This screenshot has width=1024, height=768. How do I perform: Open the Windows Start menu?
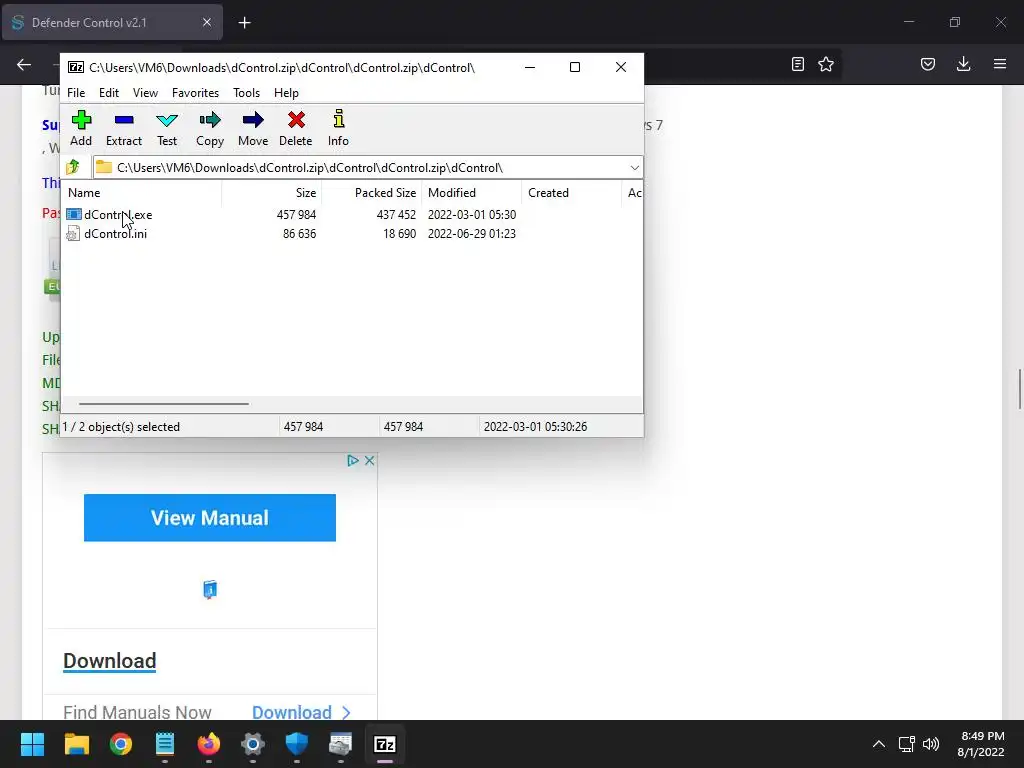(32, 744)
